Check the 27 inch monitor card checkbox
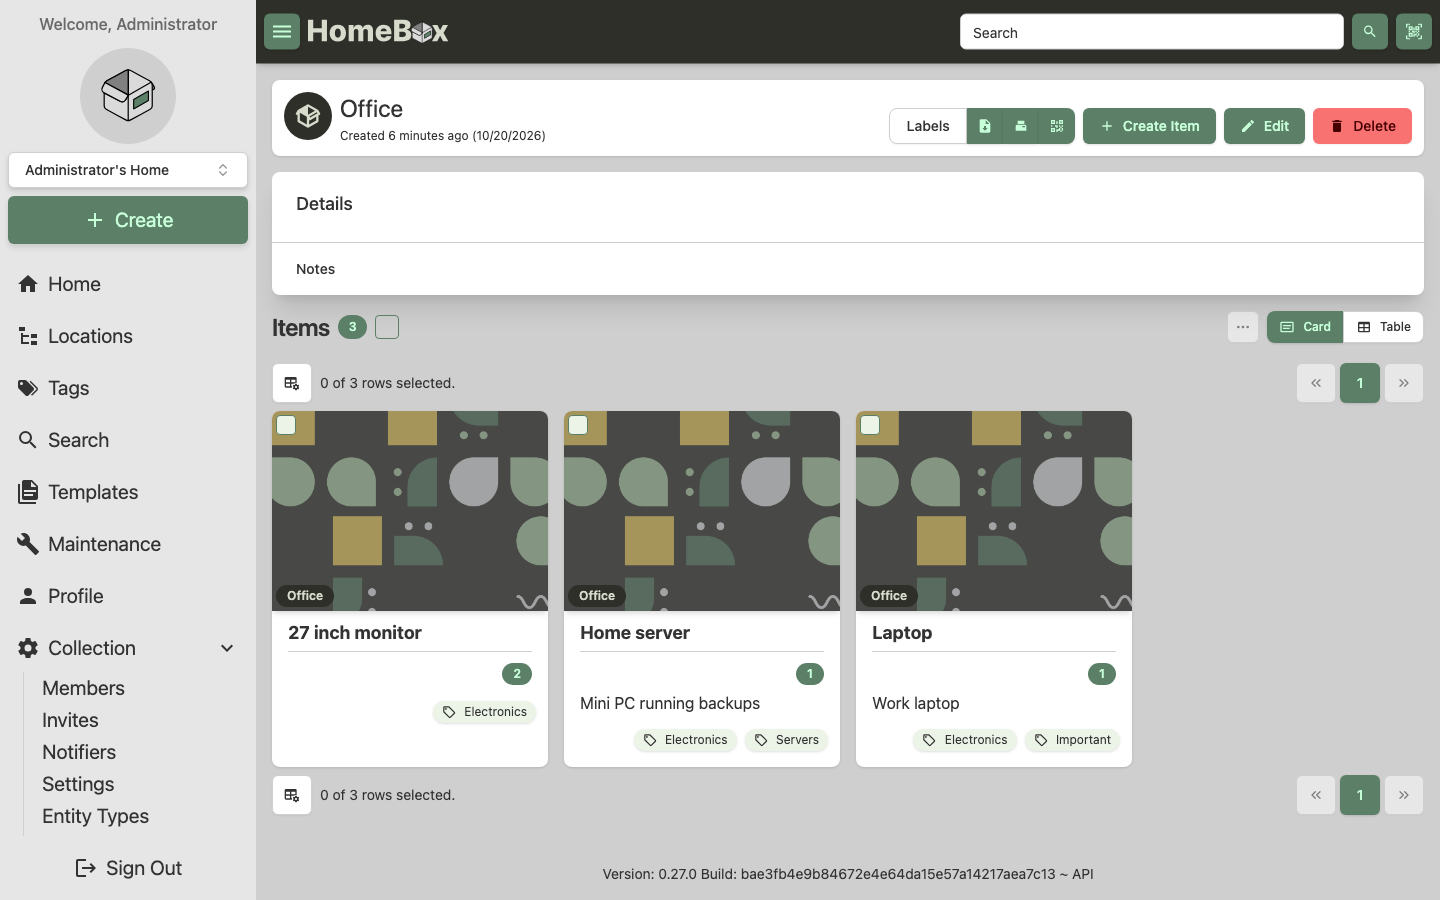 286,425
